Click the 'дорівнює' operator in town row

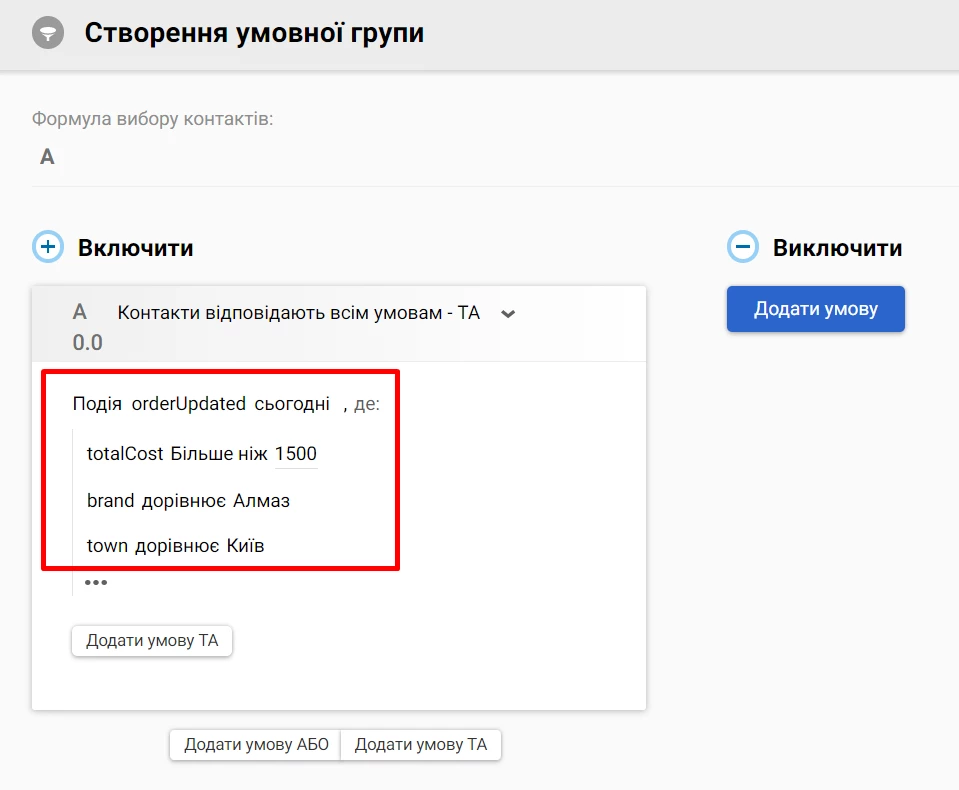tap(177, 545)
